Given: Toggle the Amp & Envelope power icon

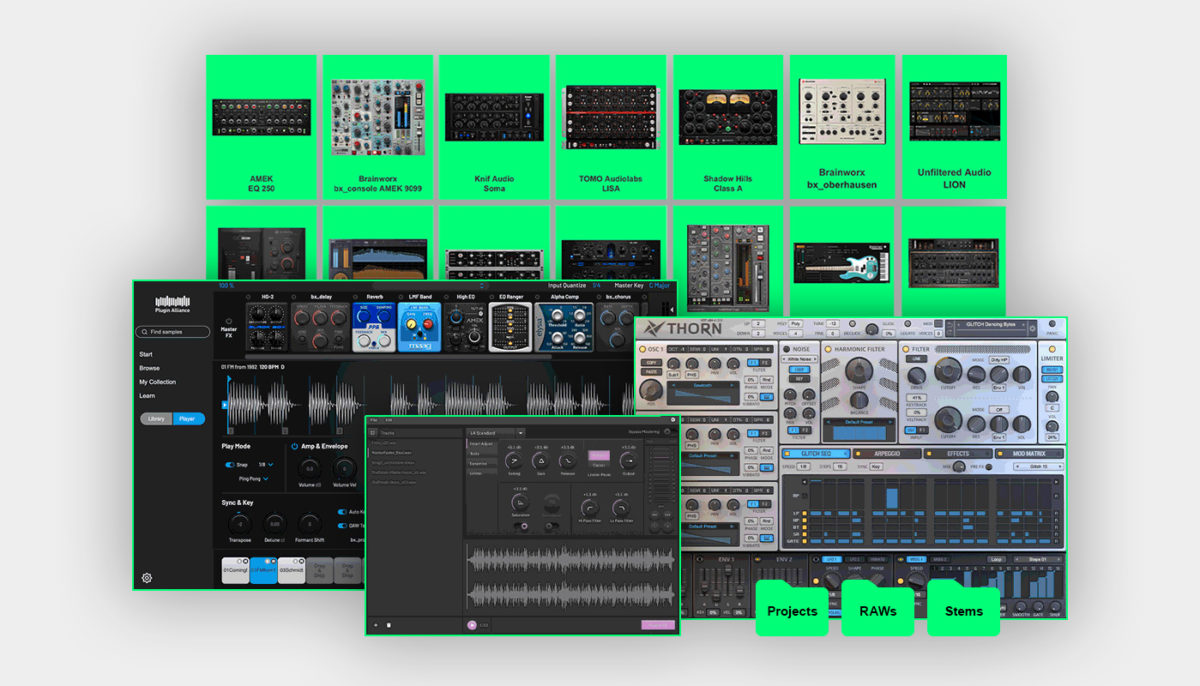Looking at the screenshot, I should (294, 446).
